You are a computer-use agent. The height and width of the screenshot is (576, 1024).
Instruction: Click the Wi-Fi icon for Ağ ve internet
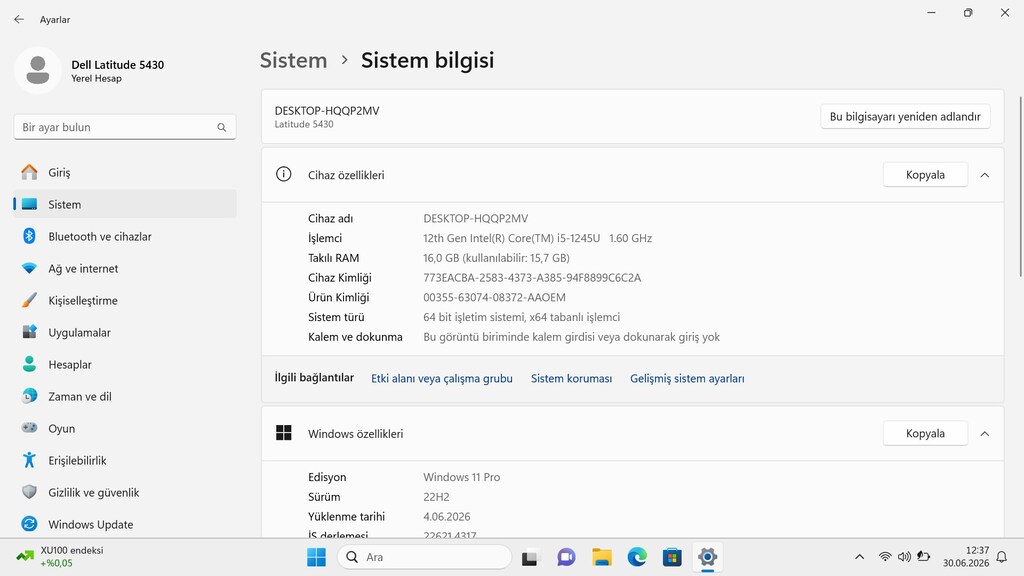(29, 268)
